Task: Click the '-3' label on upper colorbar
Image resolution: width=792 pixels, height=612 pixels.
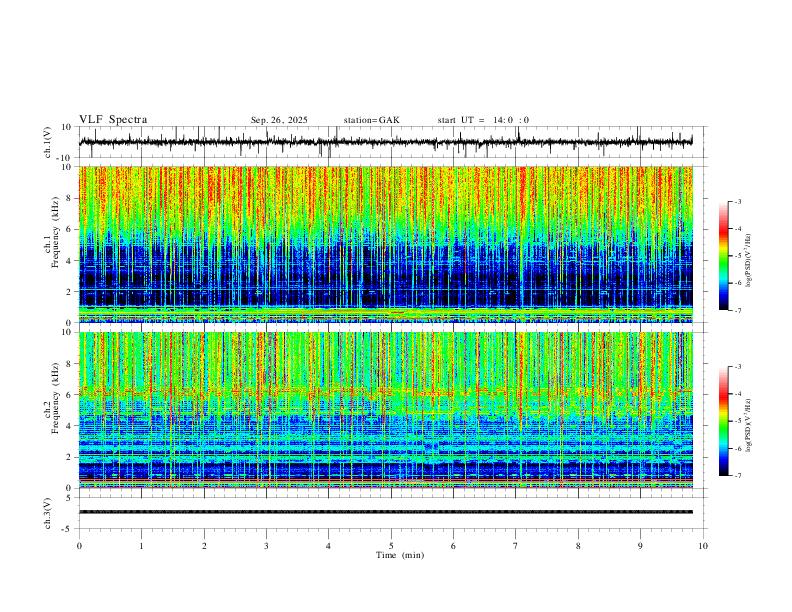Action: (x=737, y=201)
